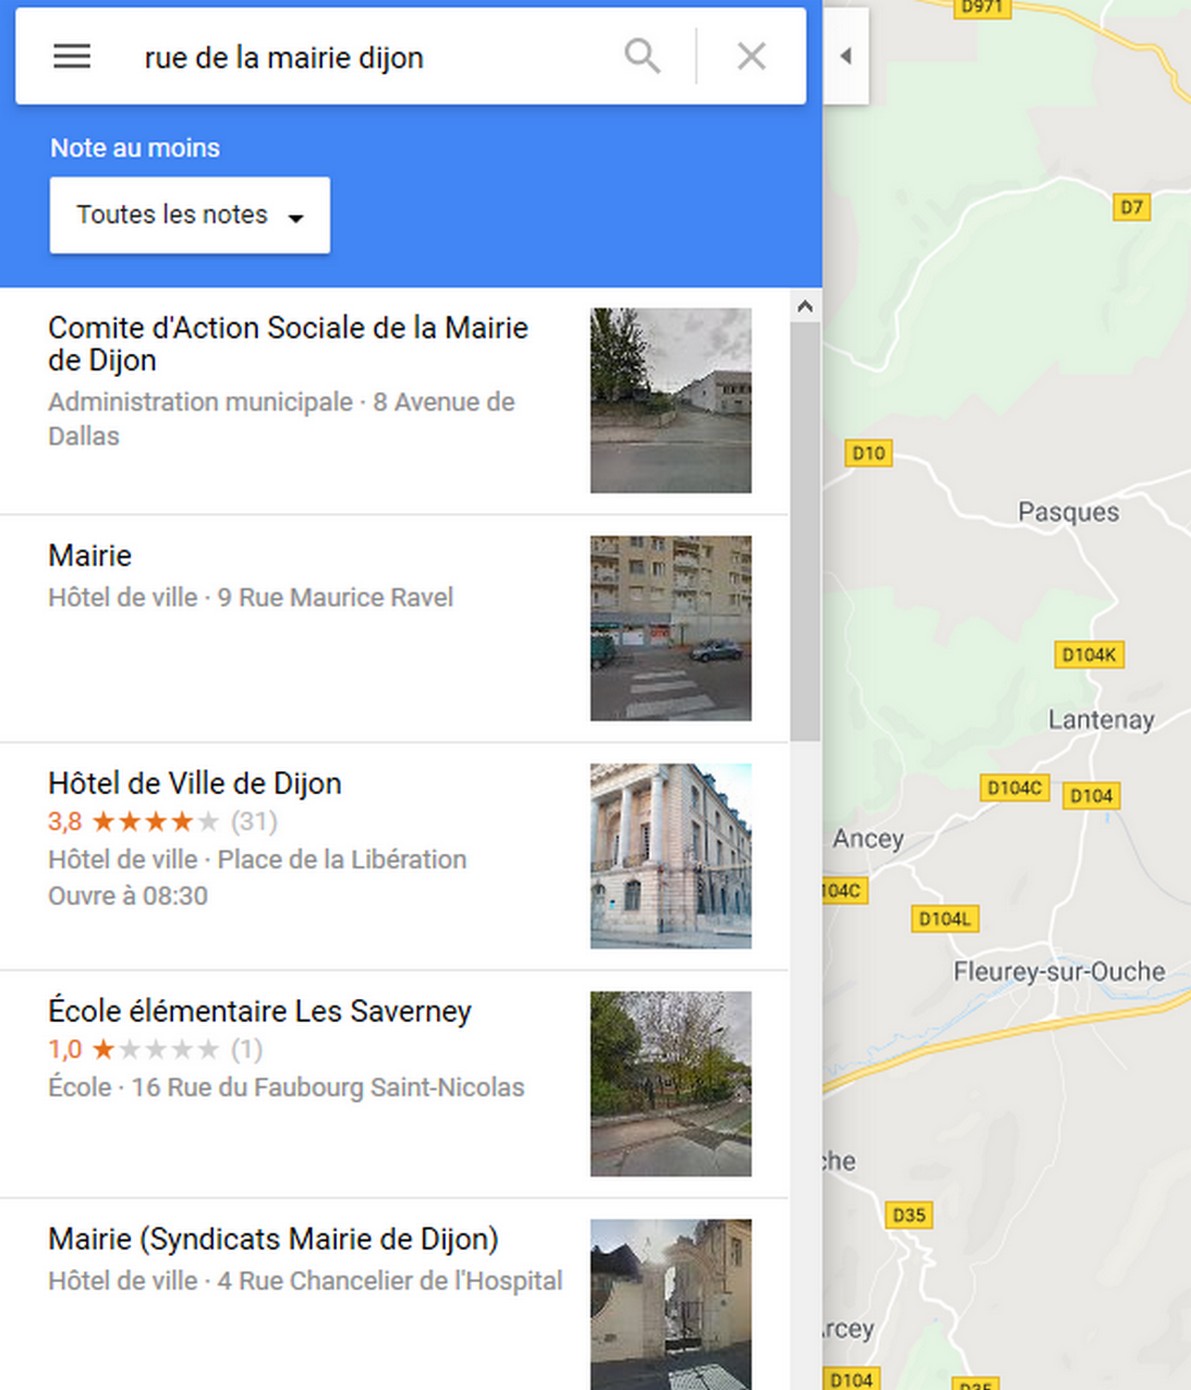Open Mairie (Syndicats Mairie de Dijon) result
The height and width of the screenshot is (1390, 1191).
coord(273,1239)
